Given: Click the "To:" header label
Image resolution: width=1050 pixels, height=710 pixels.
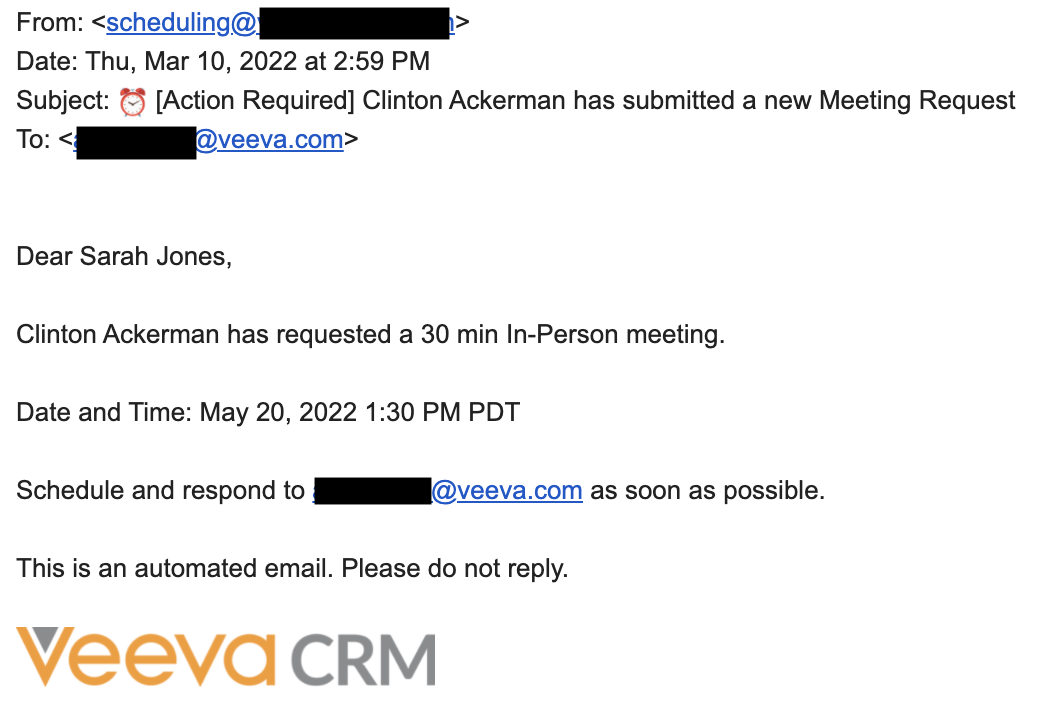Looking at the screenshot, I should pos(33,140).
